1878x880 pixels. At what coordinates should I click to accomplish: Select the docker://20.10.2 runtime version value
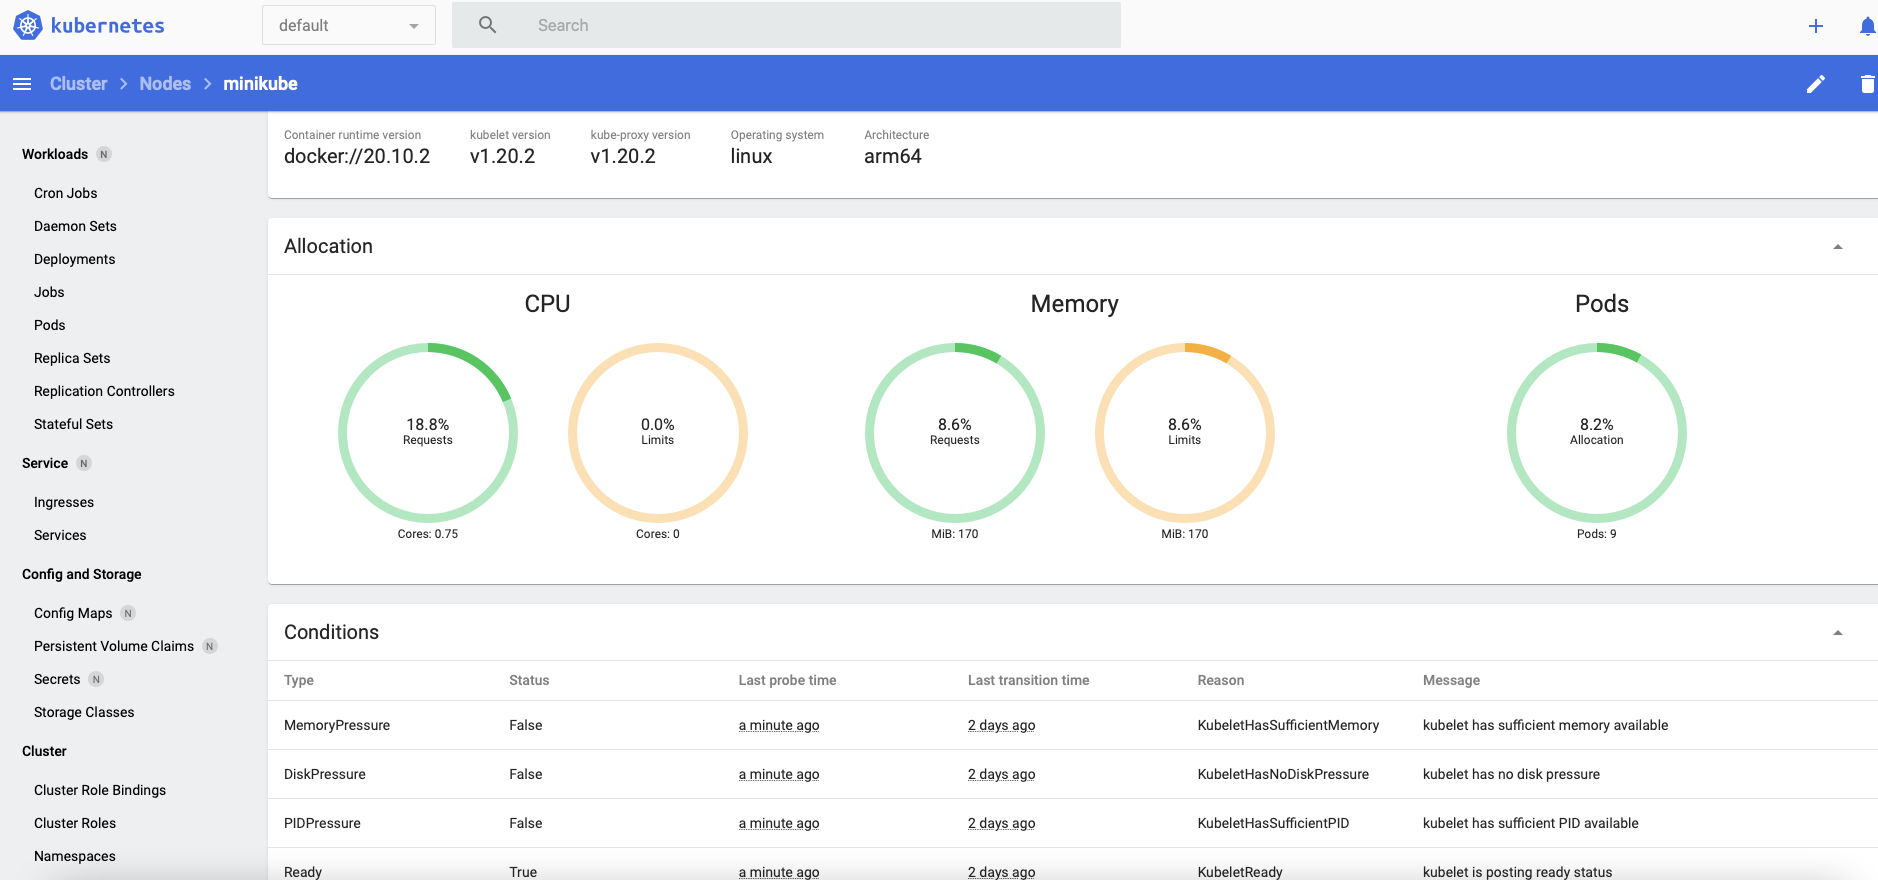(x=357, y=157)
